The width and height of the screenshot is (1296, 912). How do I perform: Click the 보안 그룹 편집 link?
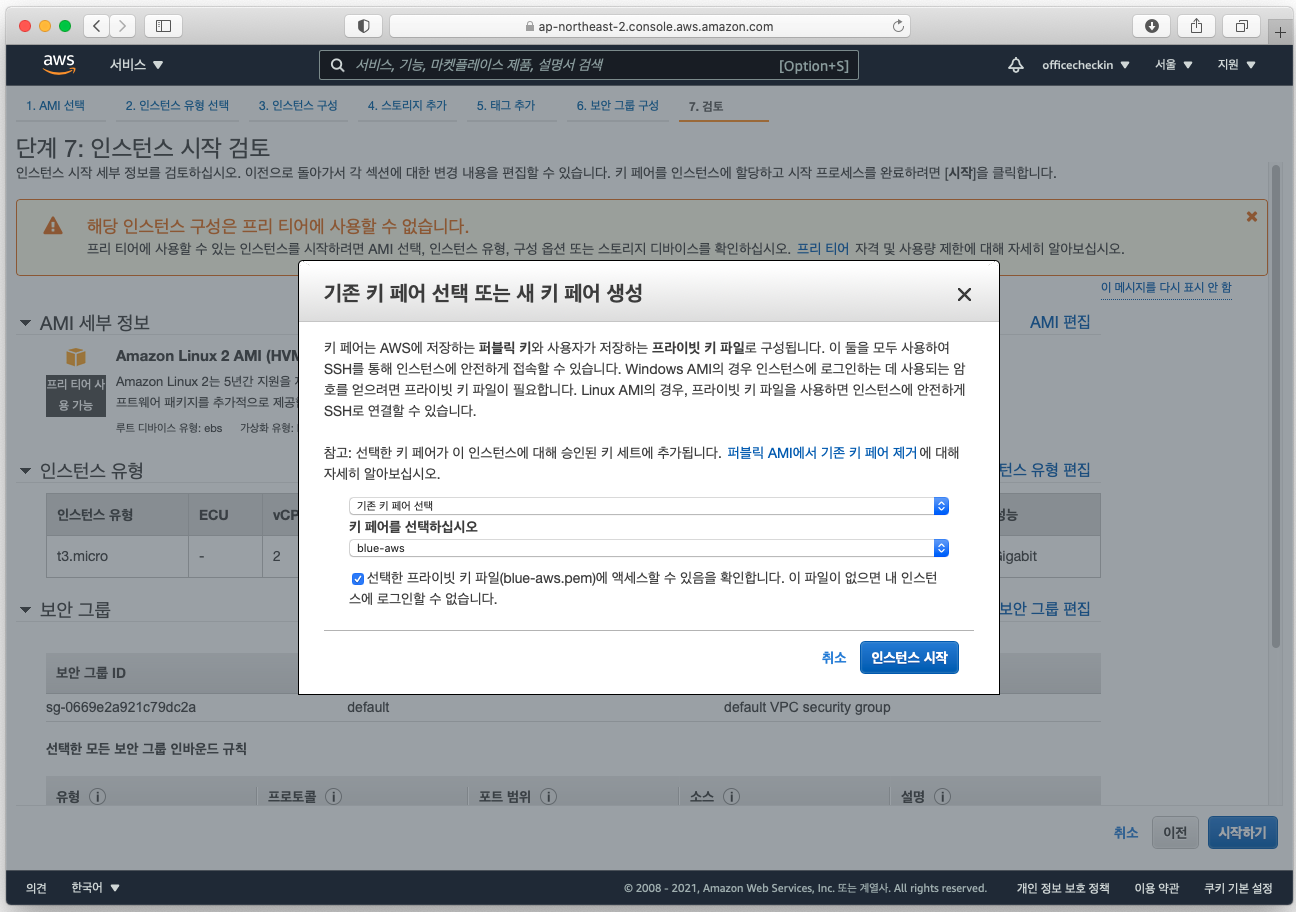coord(1045,608)
